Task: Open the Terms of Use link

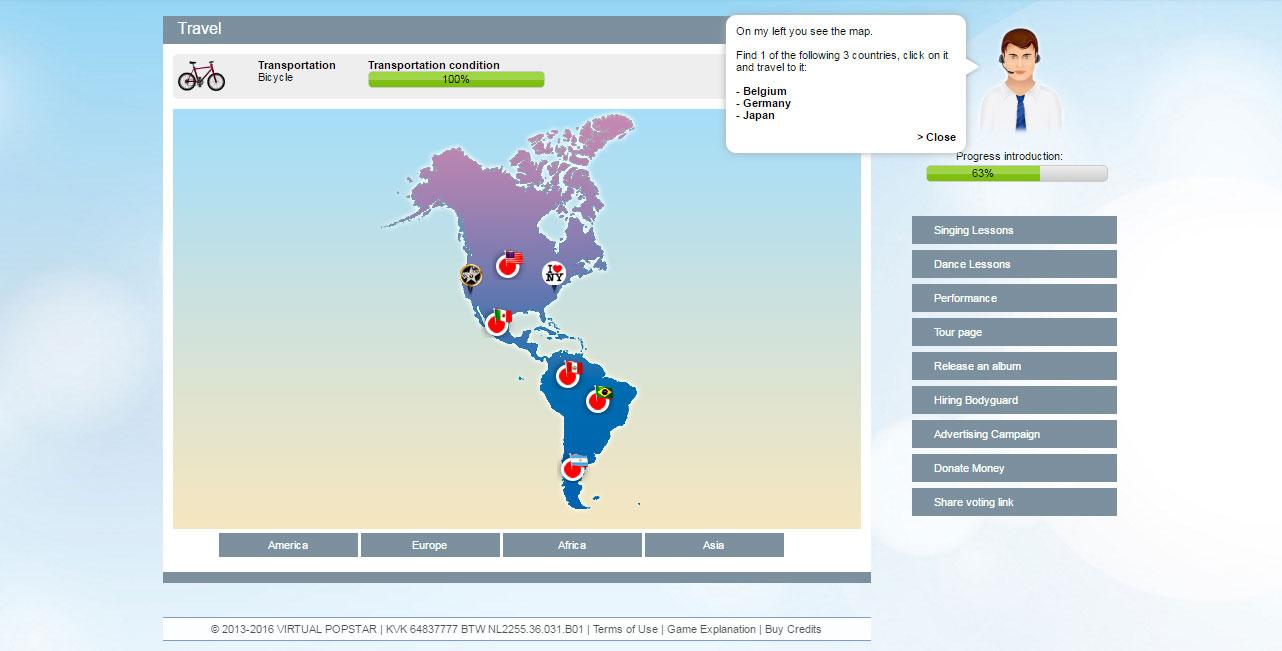Action: [626, 629]
